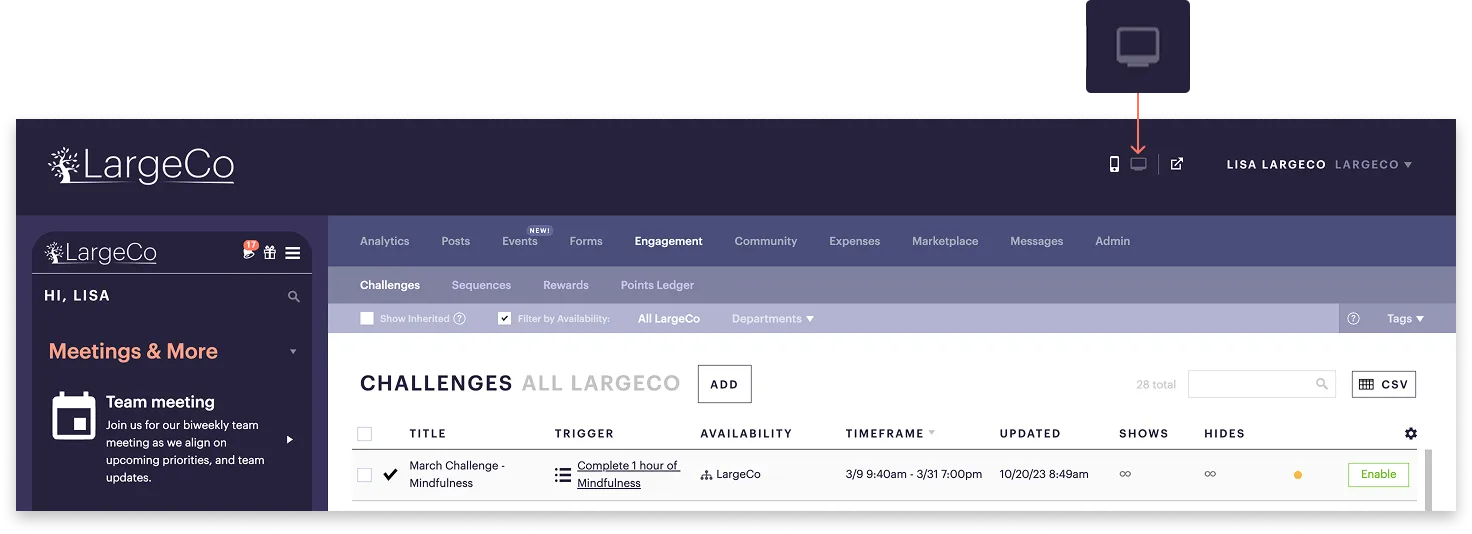Click checkmark icon on March Challenge row

390,474
